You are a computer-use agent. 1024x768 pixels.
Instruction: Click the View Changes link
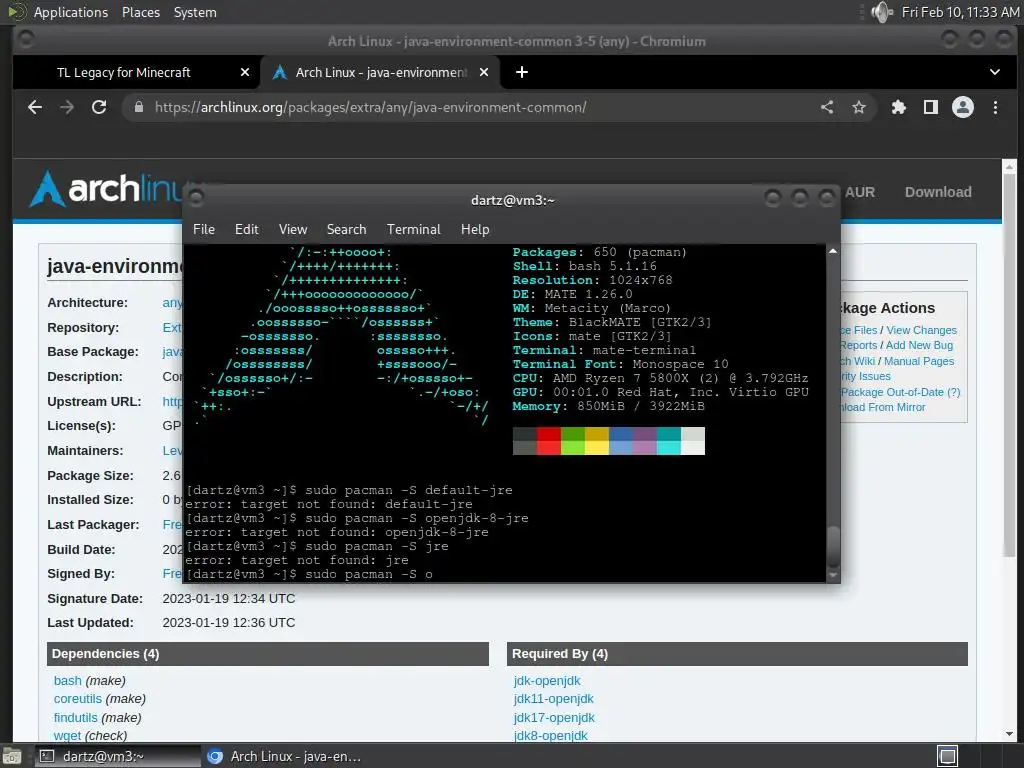921,330
